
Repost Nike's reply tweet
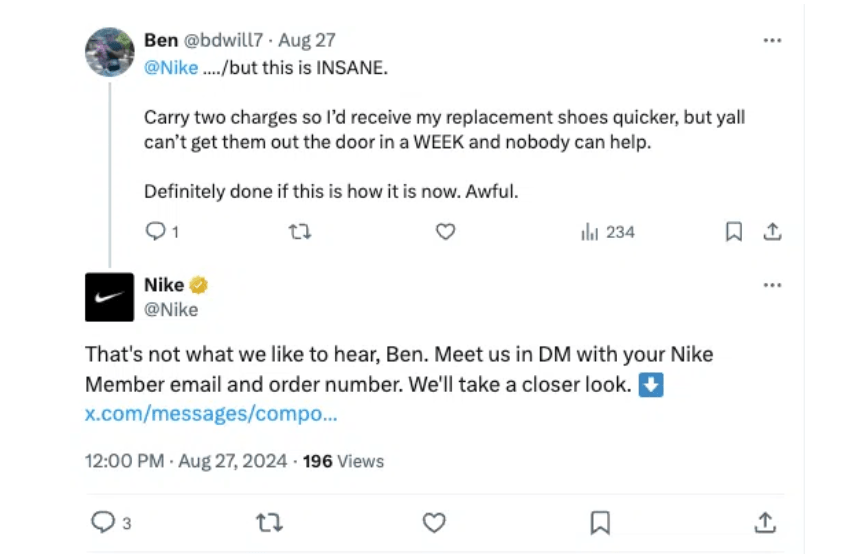pyautogui.click(x=268, y=522)
